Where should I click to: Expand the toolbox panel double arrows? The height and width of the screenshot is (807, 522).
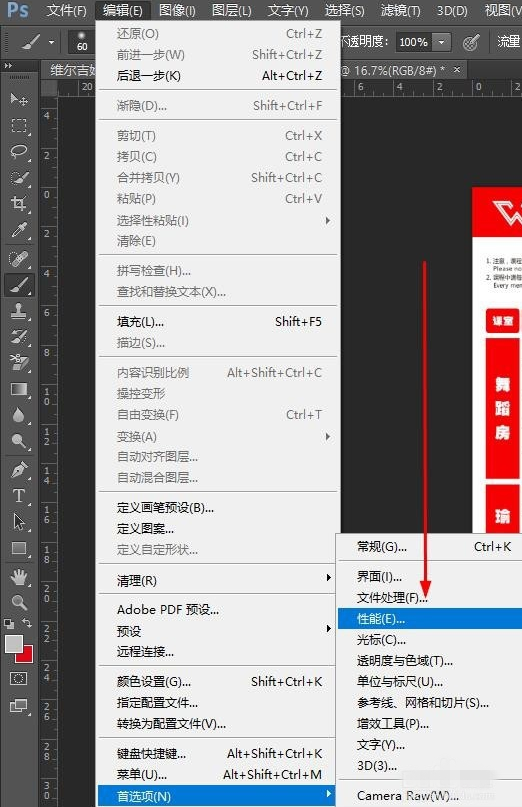pyautogui.click(x=8, y=65)
